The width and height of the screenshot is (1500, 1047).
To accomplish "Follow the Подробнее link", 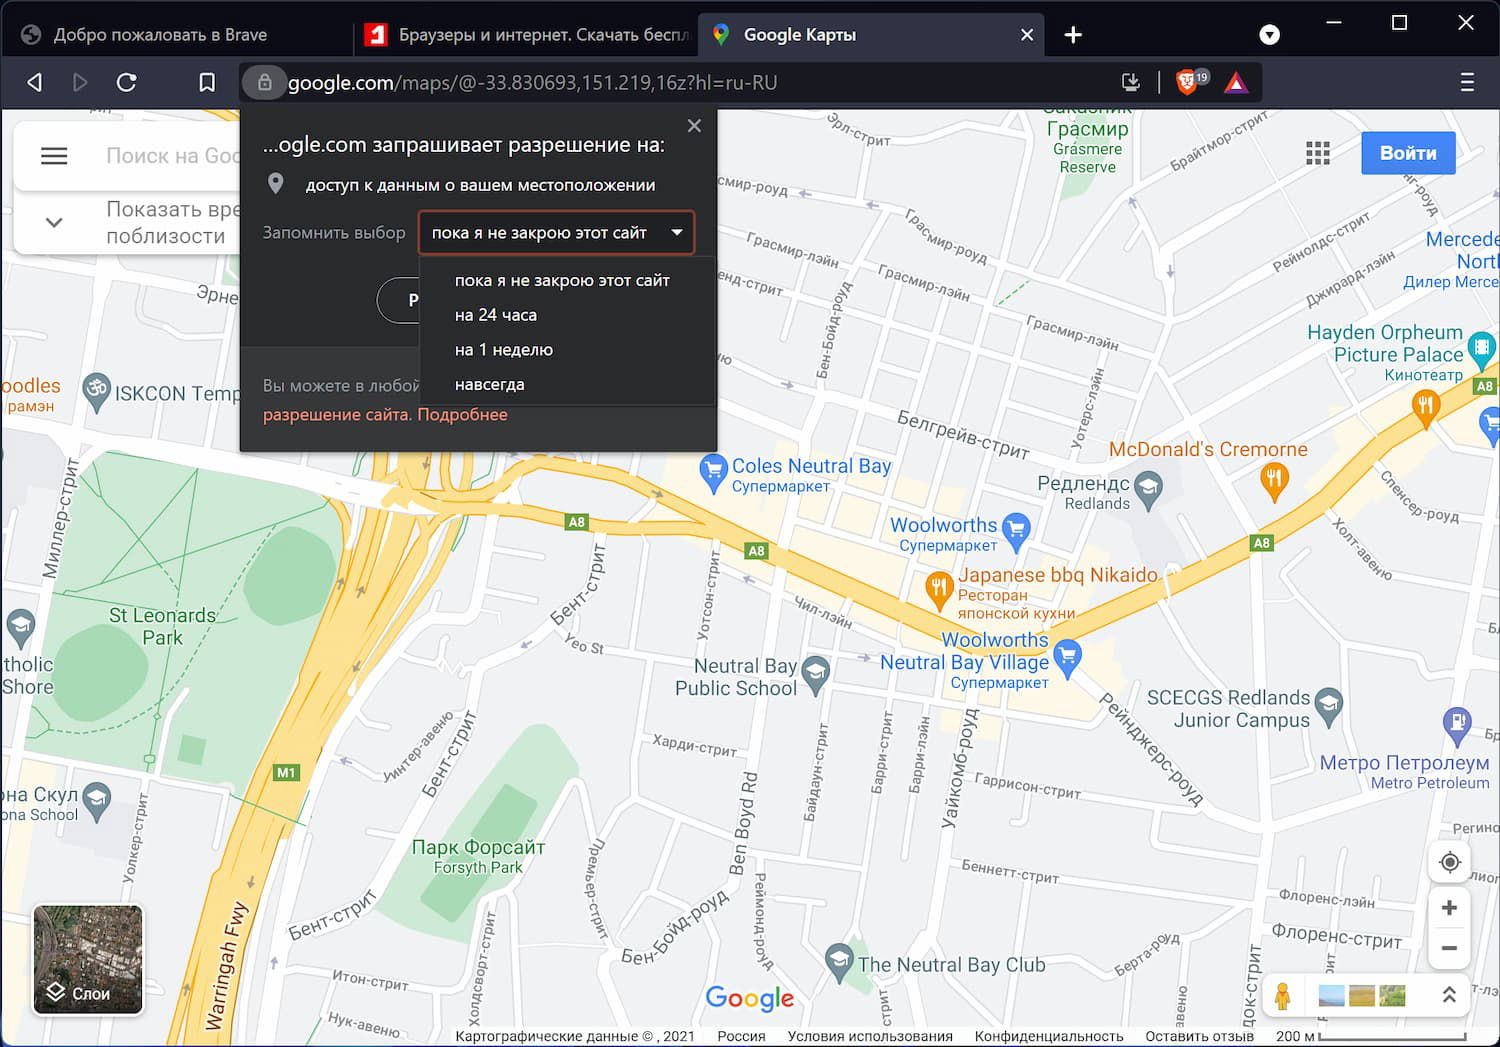I will coord(462,415).
